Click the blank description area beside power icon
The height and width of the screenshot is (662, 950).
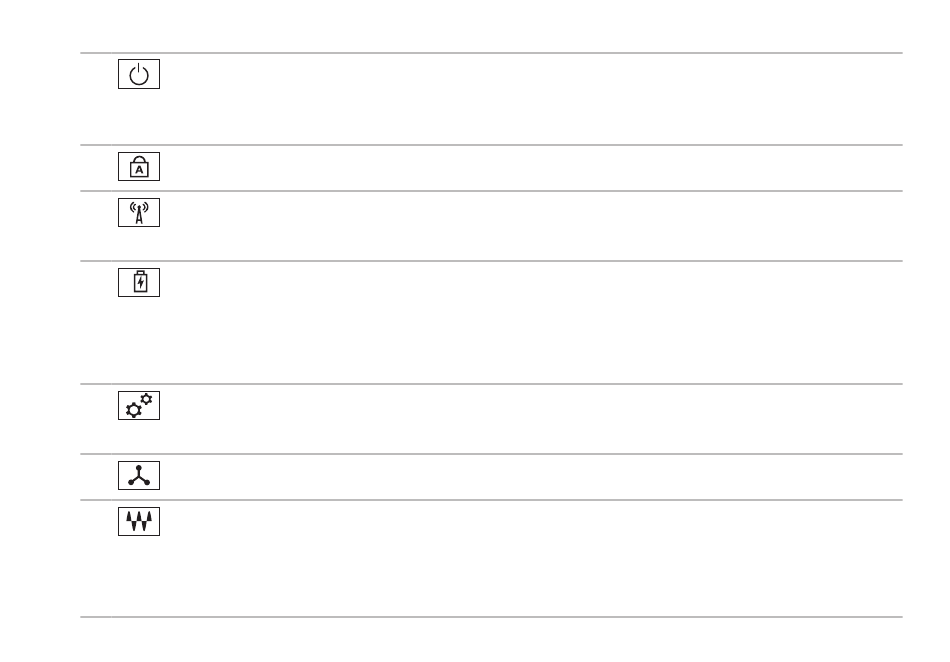click(533, 99)
